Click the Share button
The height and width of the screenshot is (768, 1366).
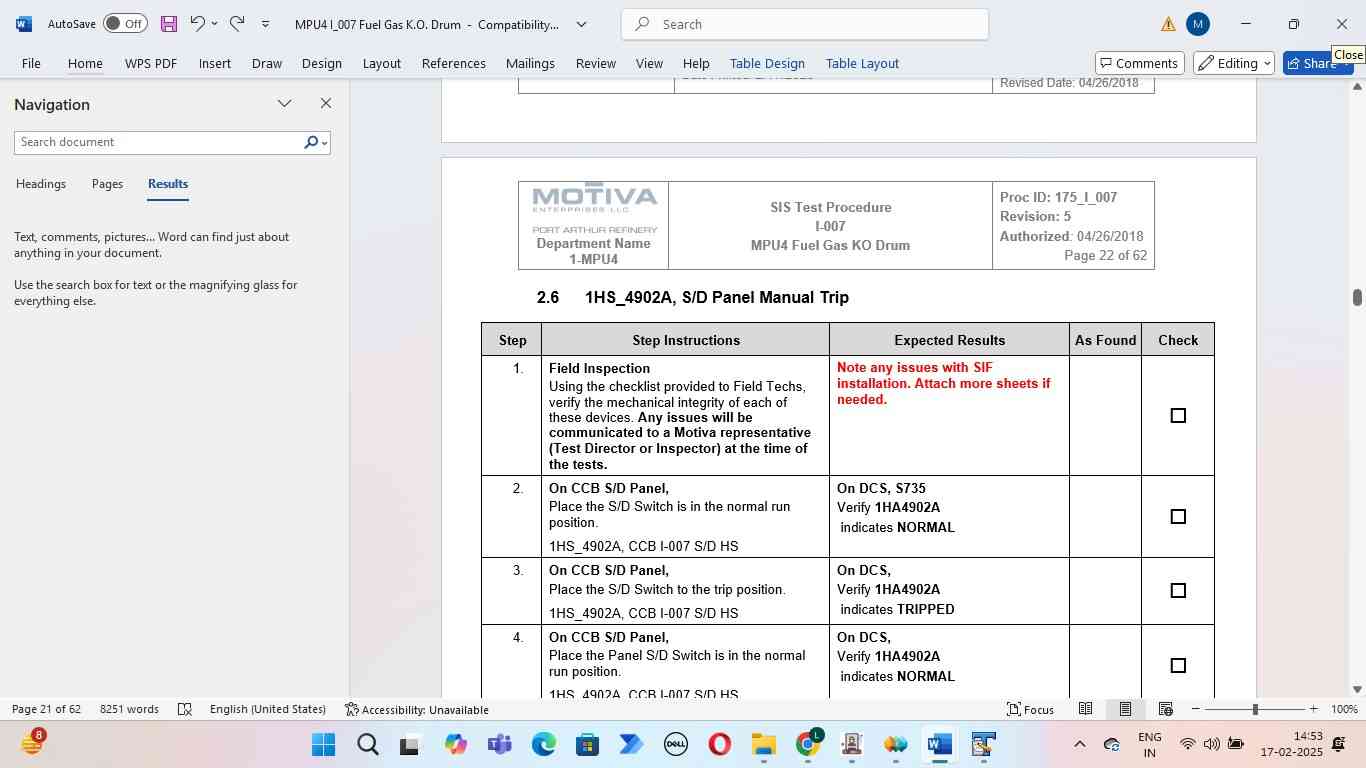coord(1318,63)
